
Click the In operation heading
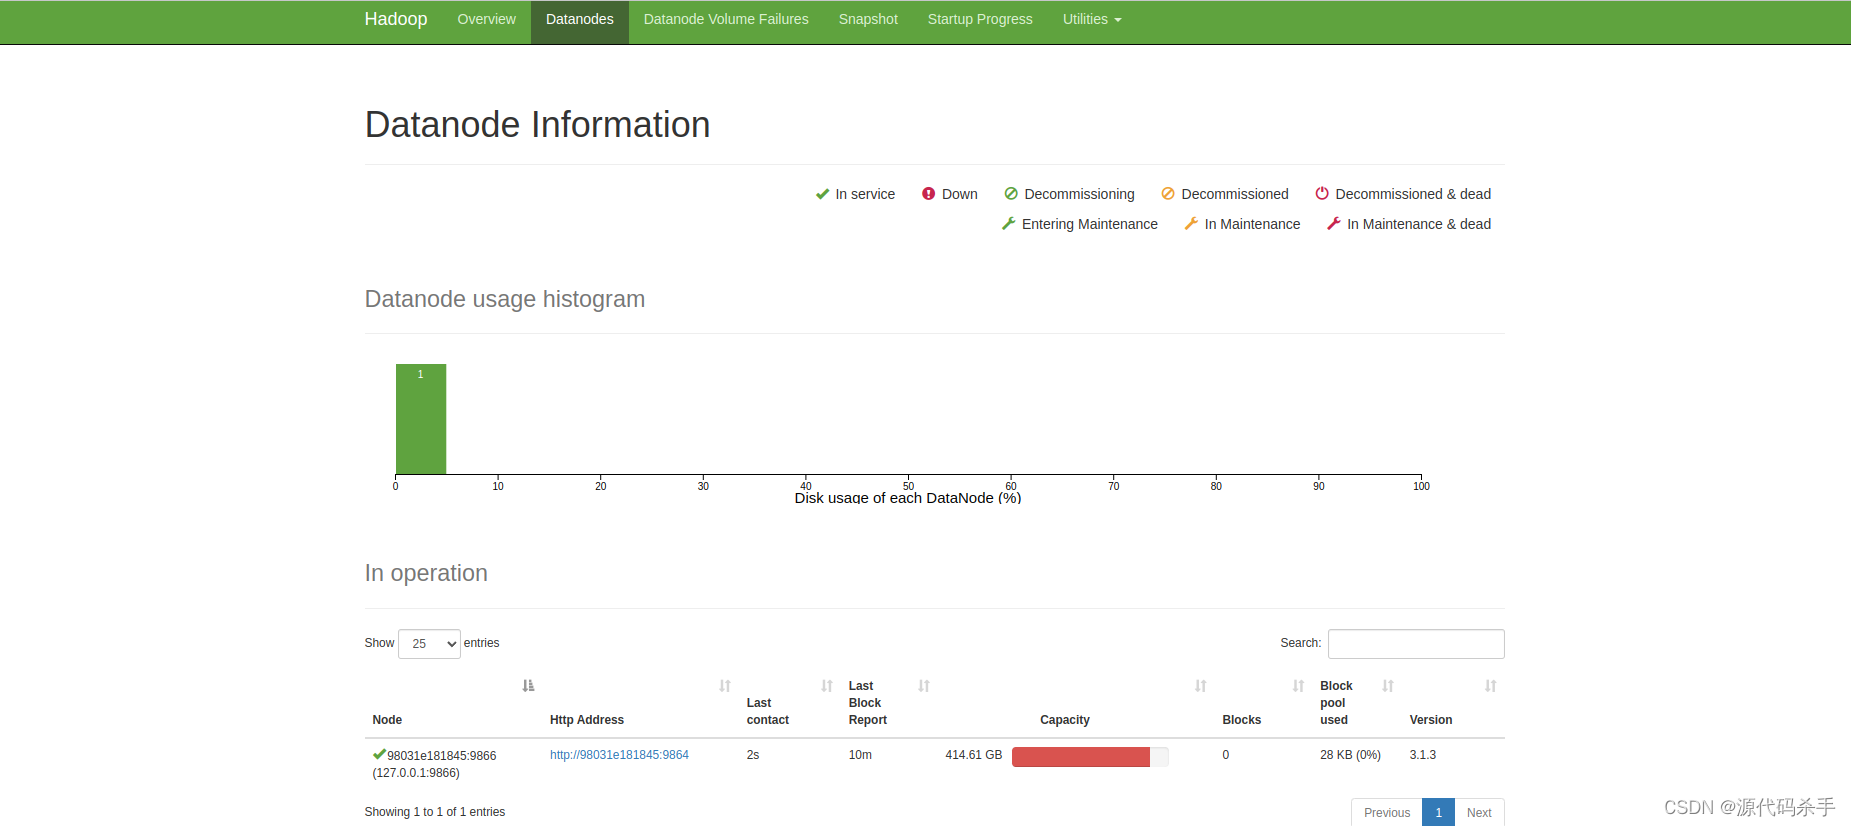pos(426,573)
